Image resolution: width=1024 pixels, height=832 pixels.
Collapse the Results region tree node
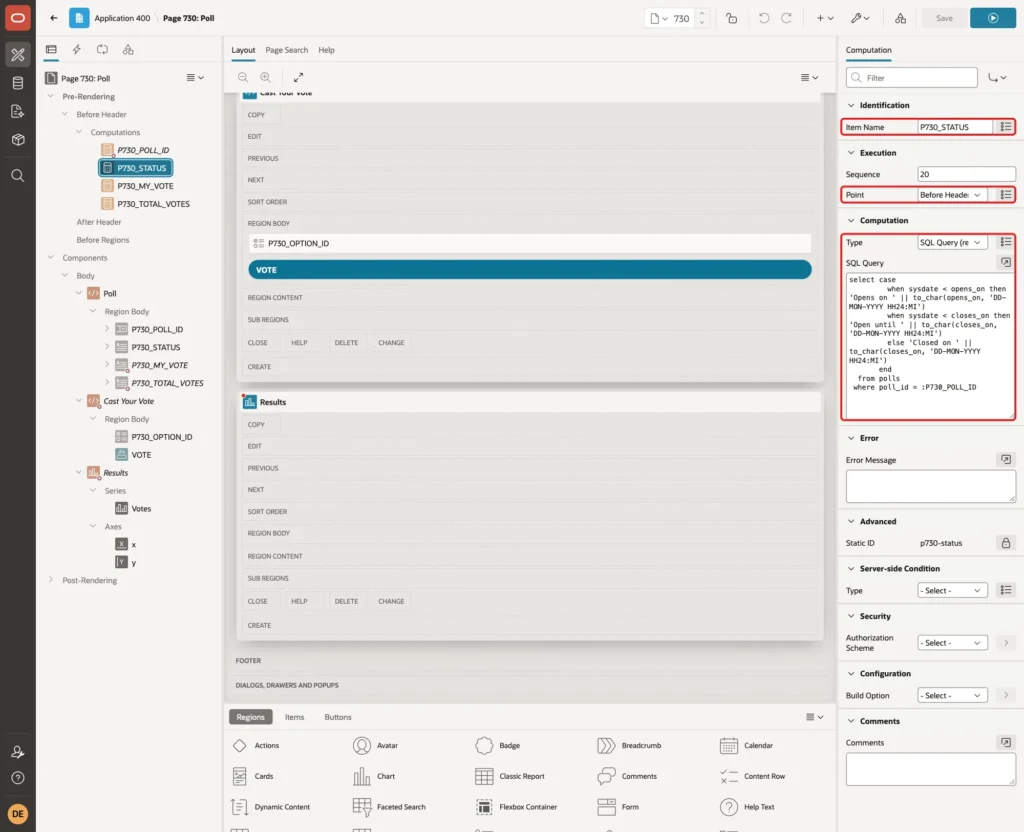click(79, 472)
